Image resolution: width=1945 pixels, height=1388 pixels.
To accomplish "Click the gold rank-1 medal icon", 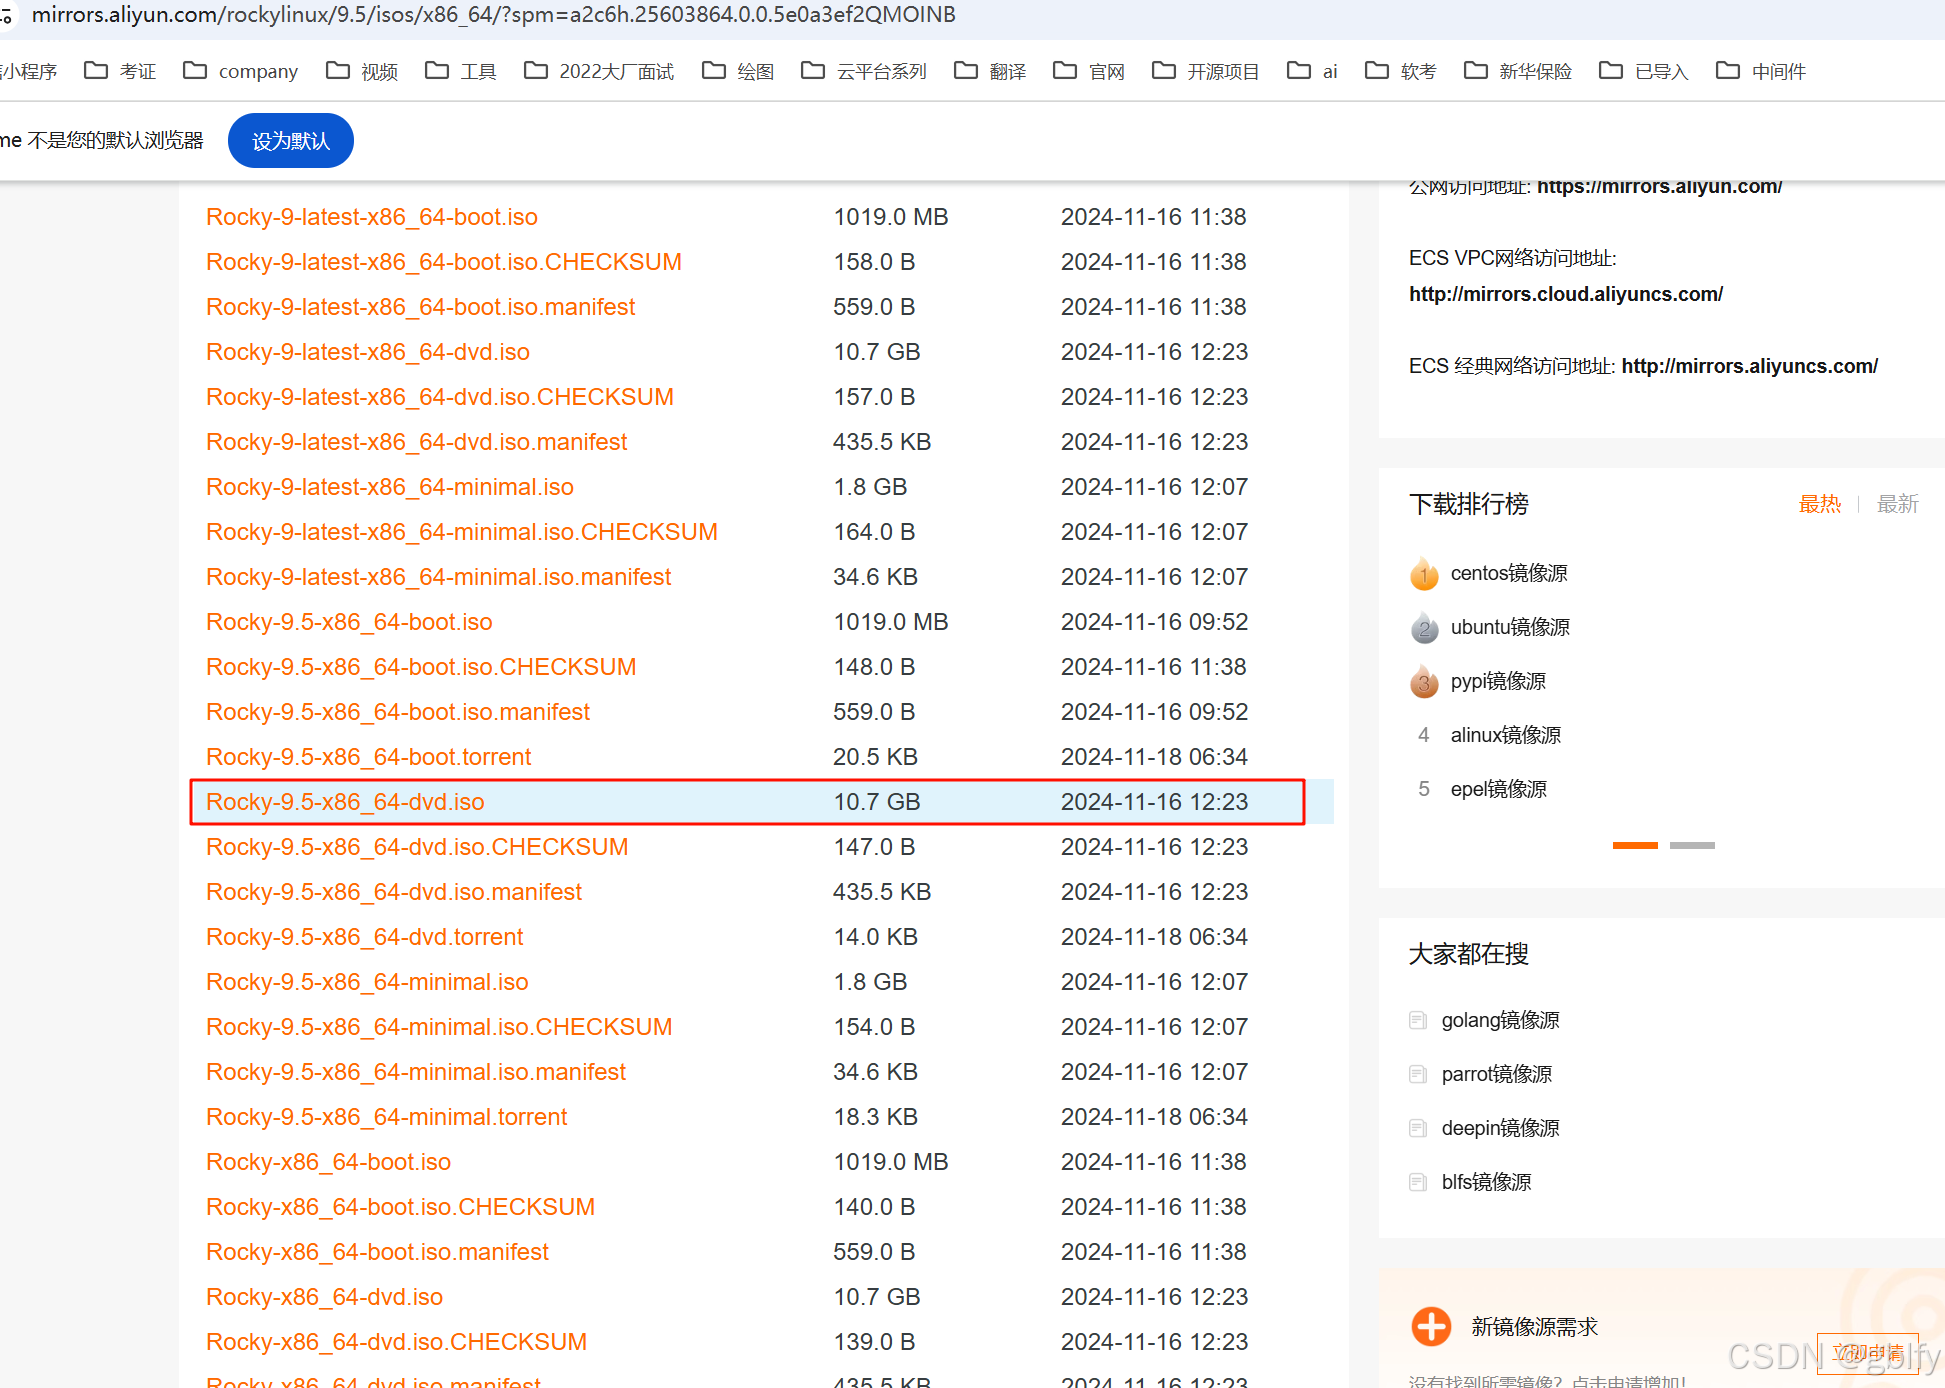I will [1424, 574].
